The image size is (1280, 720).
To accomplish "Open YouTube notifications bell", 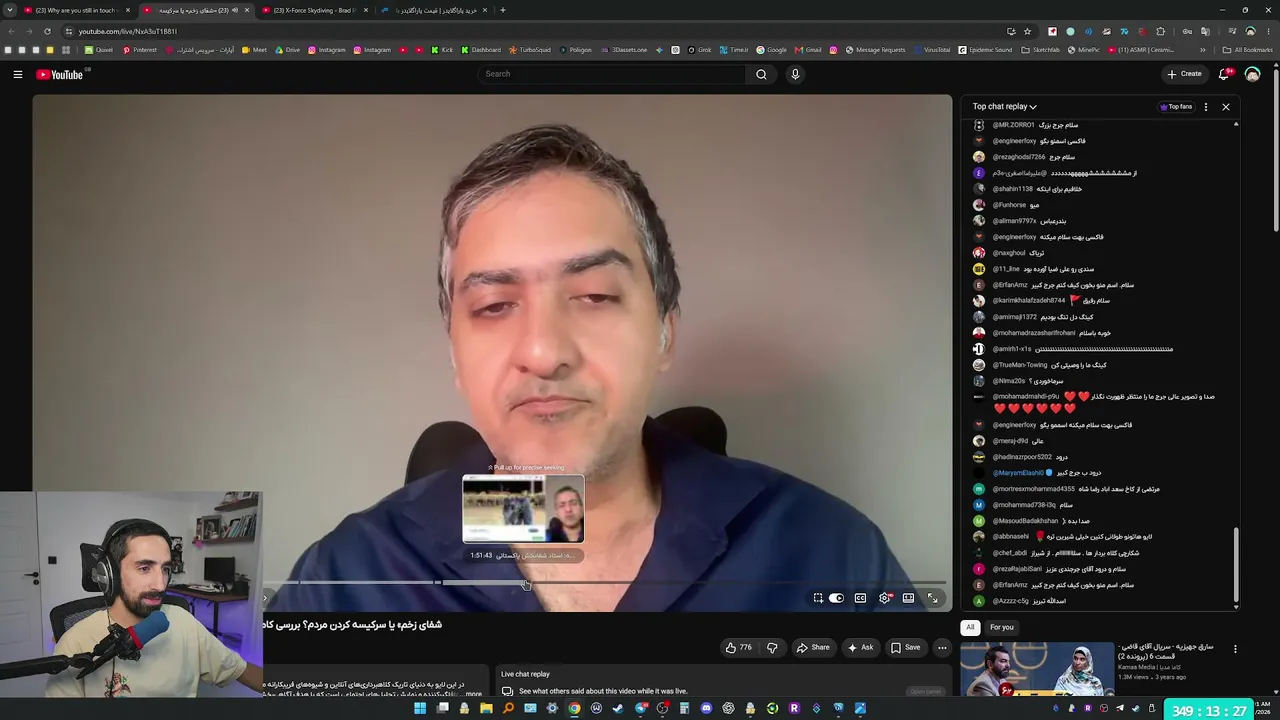I will [1224, 74].
